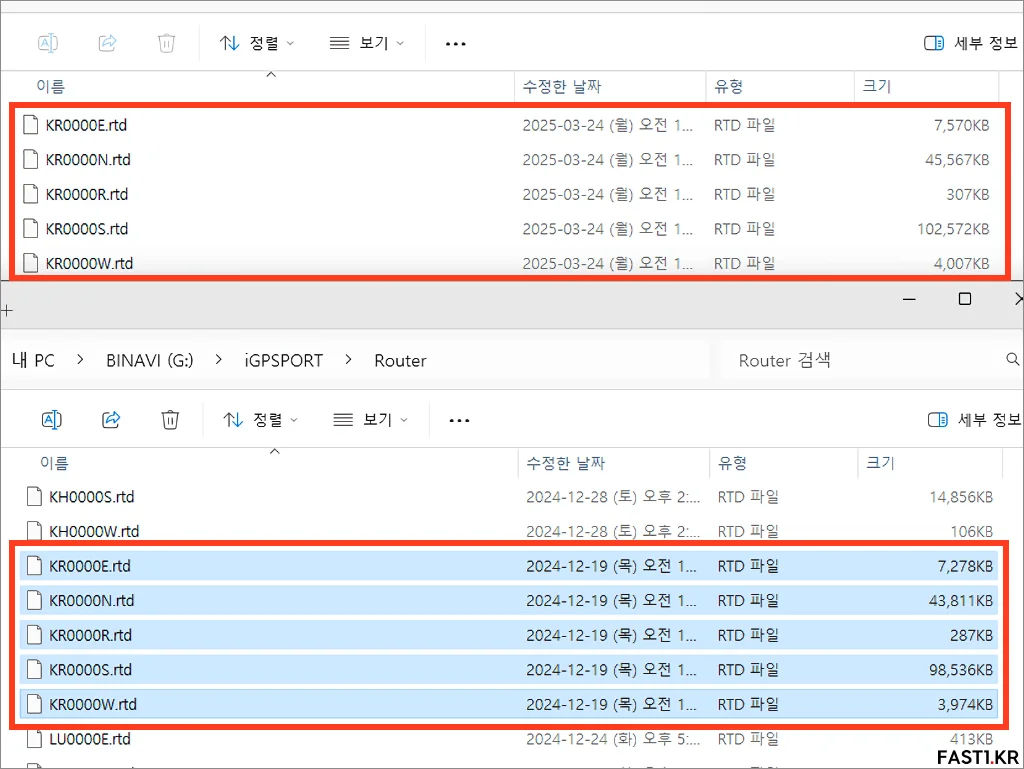Open 보기 view dropdown in lower Router window
Screen dimensions: 1024x769
point(370,420)
